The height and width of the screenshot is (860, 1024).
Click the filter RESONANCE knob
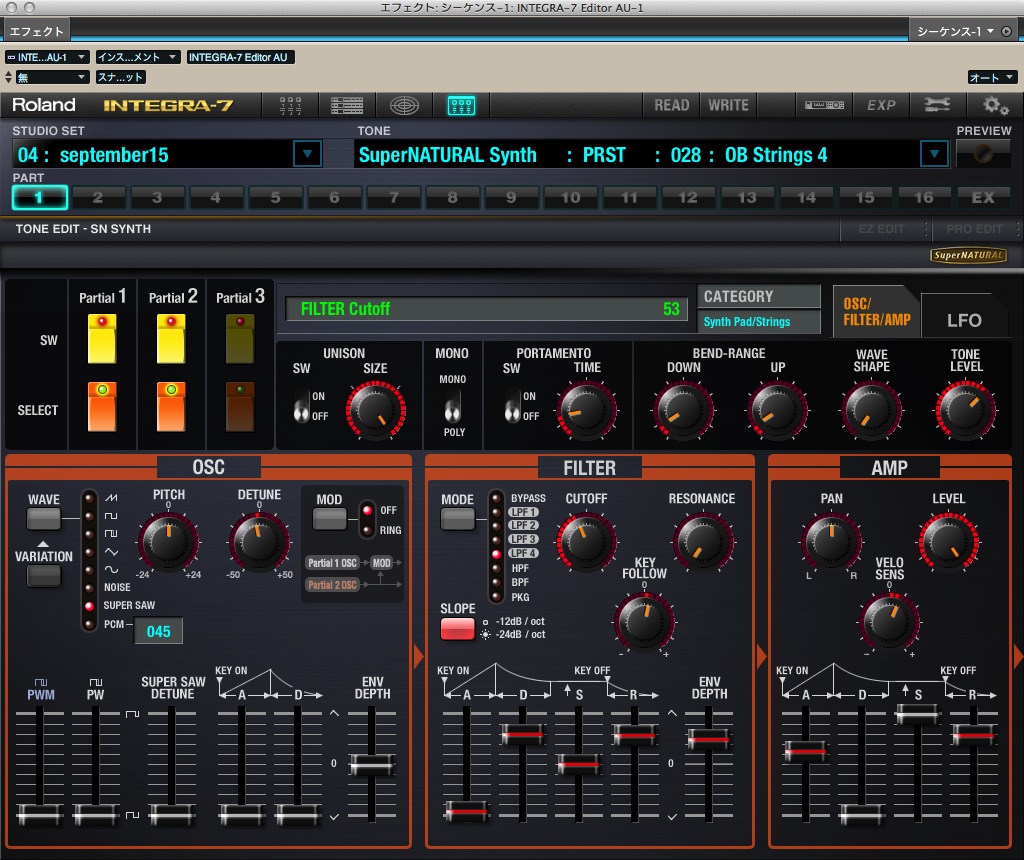tap(703, 542)
